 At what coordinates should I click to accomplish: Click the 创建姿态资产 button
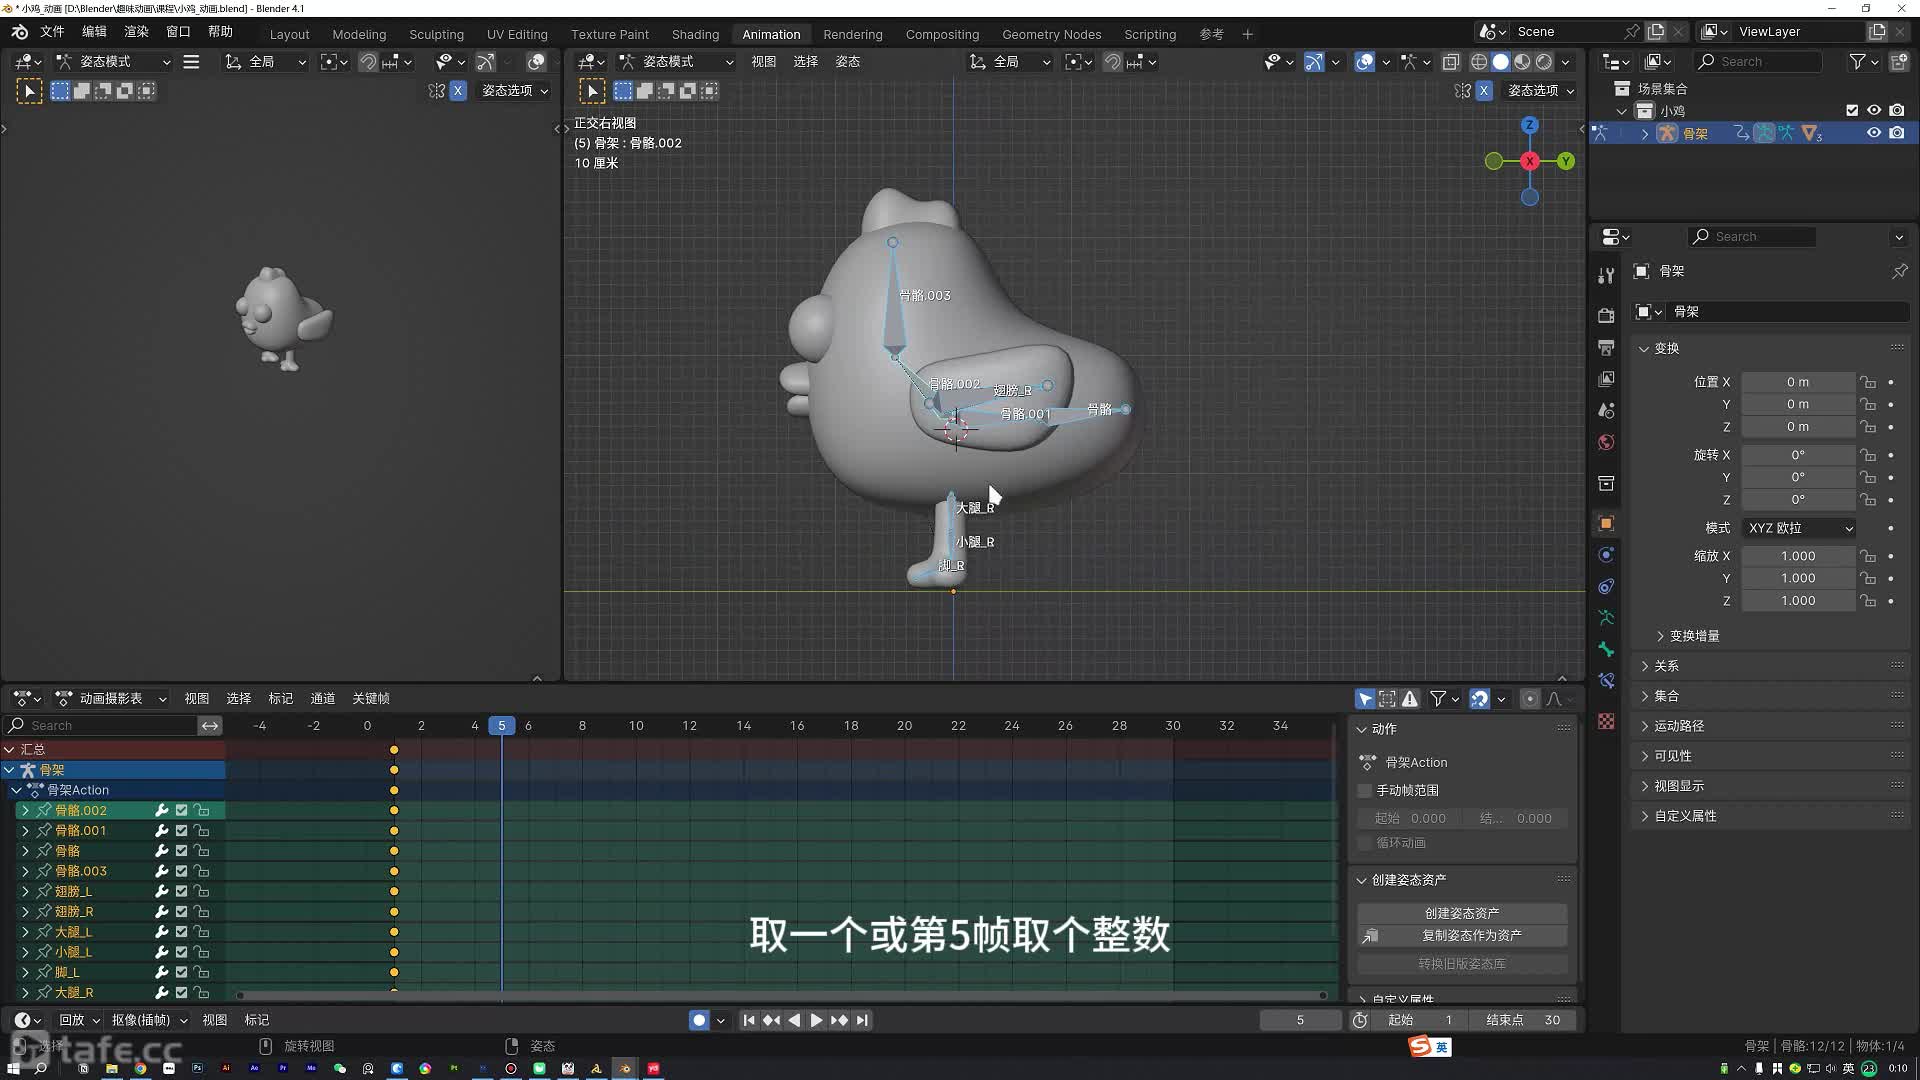pyautogui.click(x=1462, y=913)
